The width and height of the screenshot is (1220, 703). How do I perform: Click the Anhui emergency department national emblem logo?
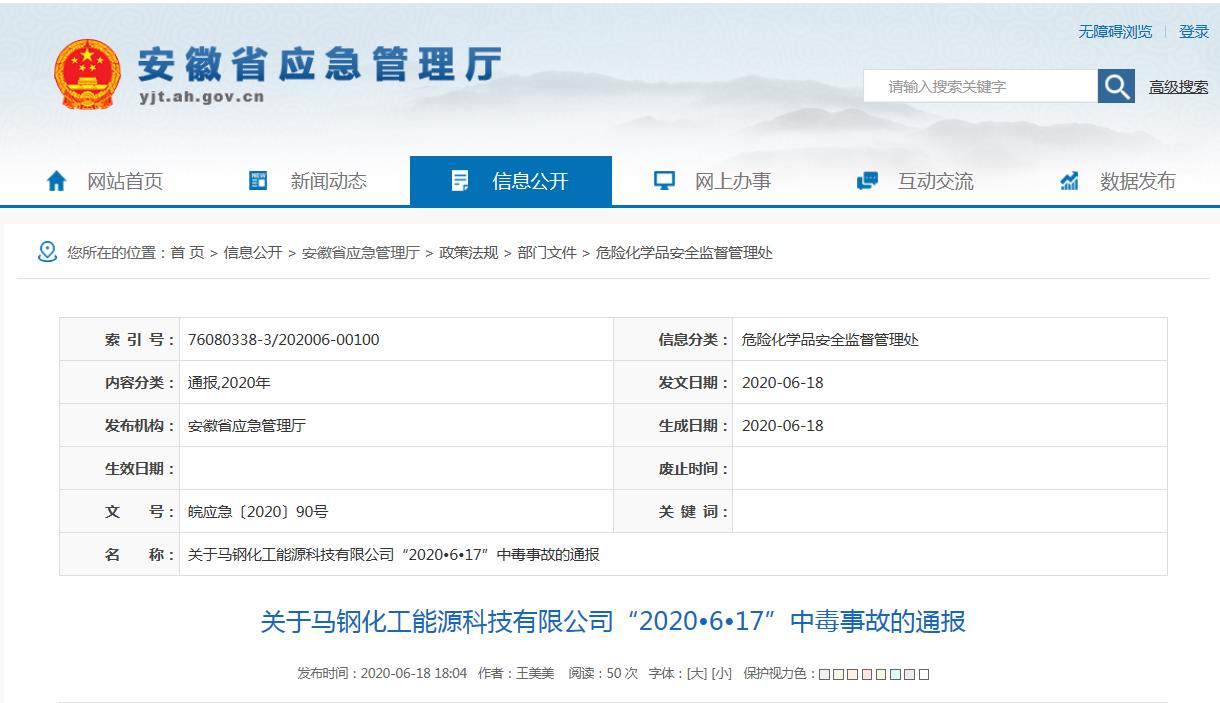[88, 74]
